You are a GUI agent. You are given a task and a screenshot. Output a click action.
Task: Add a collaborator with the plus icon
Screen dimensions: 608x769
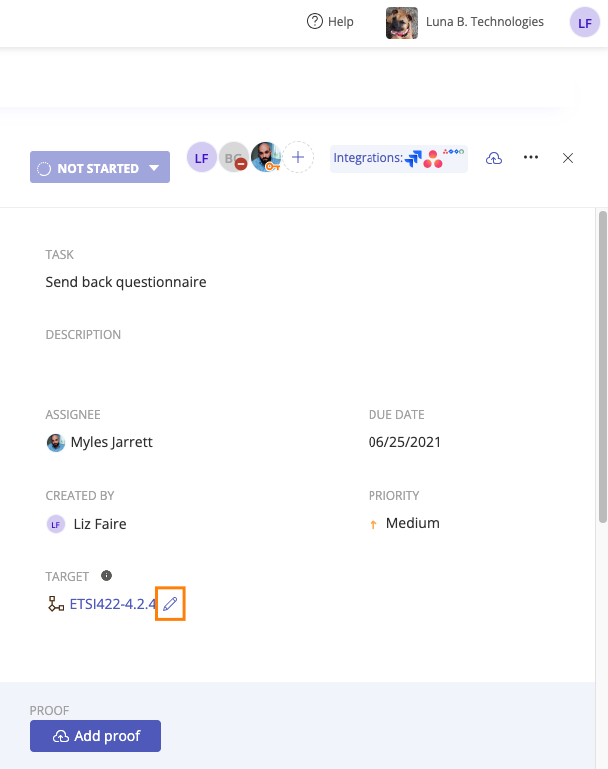(298, 157)
